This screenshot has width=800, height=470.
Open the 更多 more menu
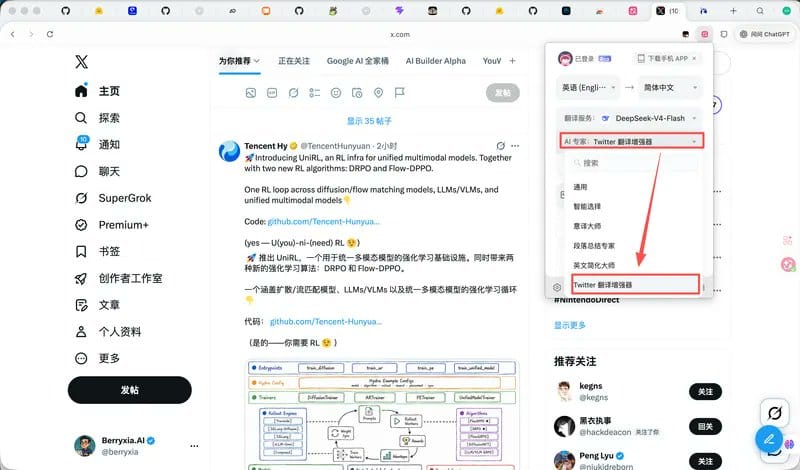click(97, 358)
